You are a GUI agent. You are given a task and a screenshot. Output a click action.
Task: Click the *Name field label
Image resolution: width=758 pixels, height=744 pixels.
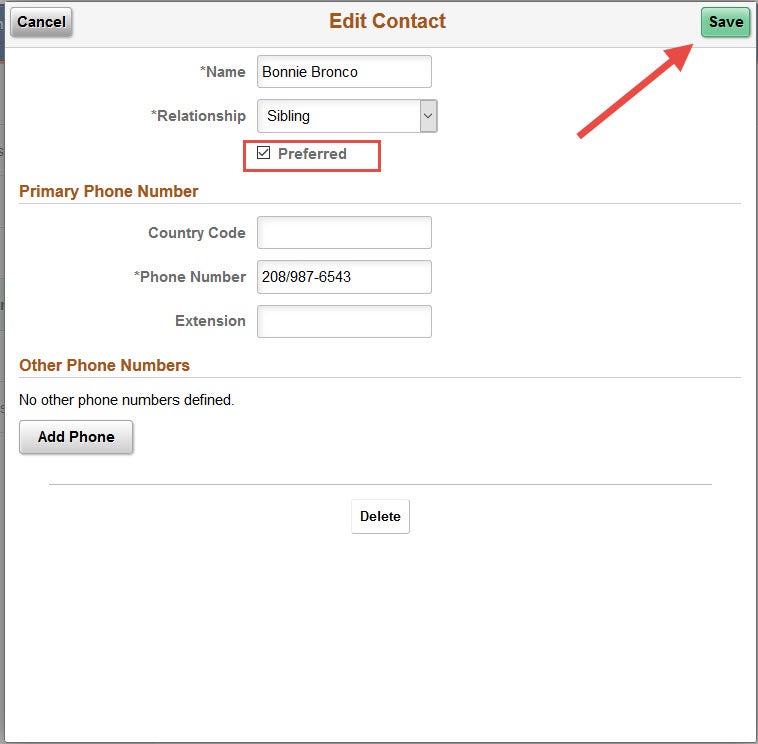[222, 72]
